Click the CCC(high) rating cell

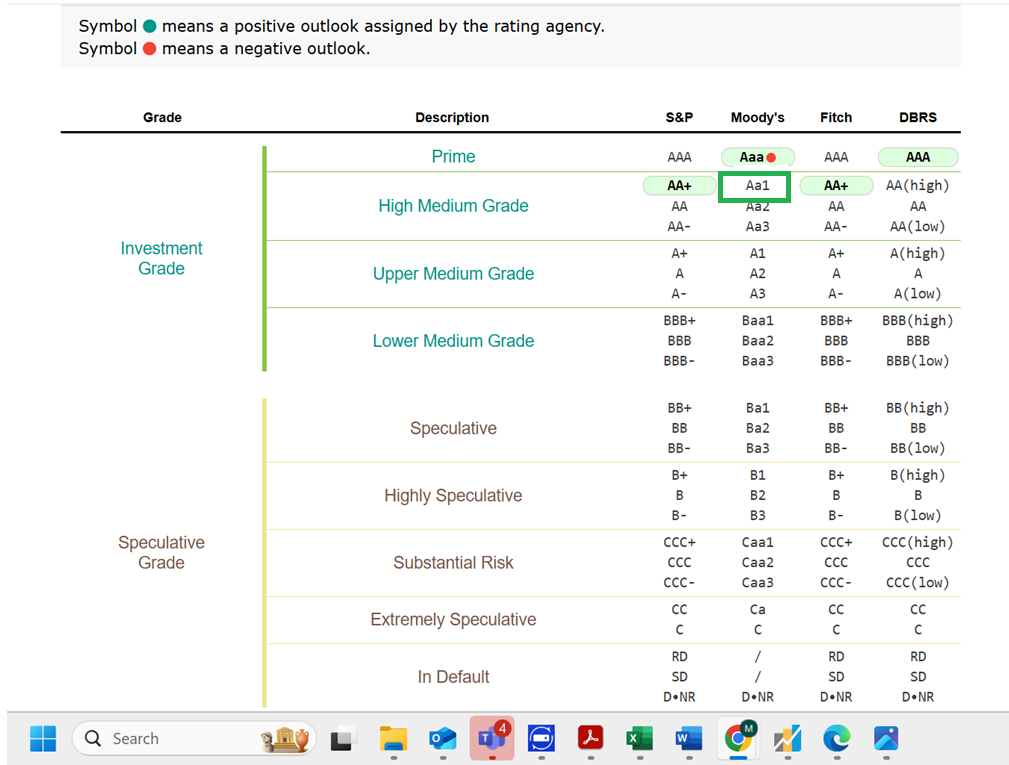pos(918,542)
